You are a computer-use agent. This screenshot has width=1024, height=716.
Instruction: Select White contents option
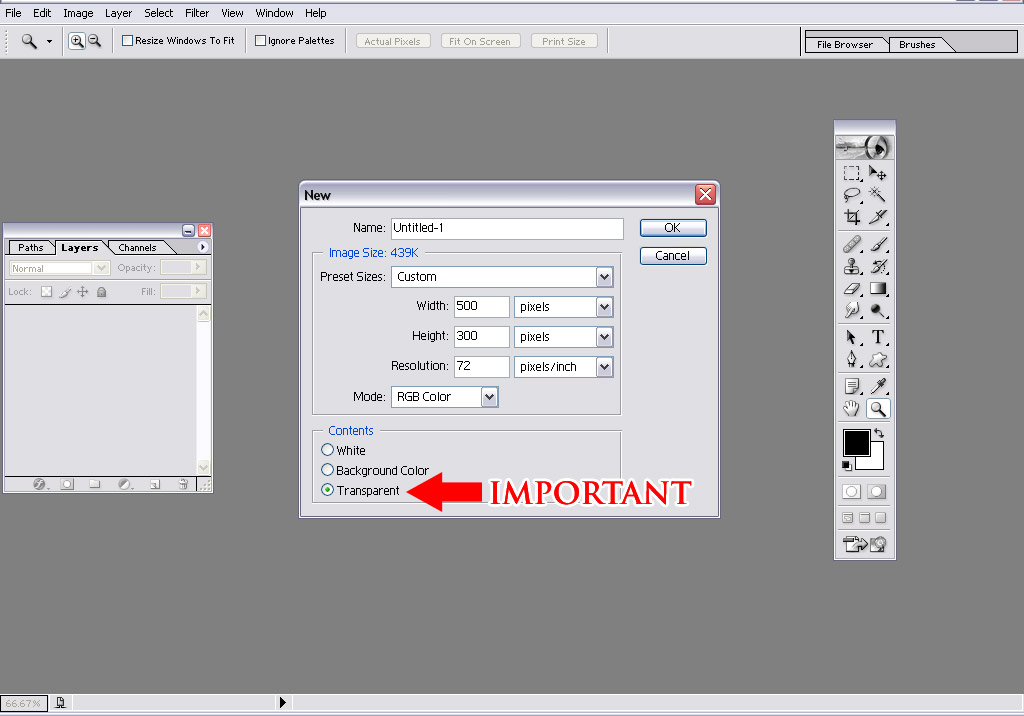point(327,450)
